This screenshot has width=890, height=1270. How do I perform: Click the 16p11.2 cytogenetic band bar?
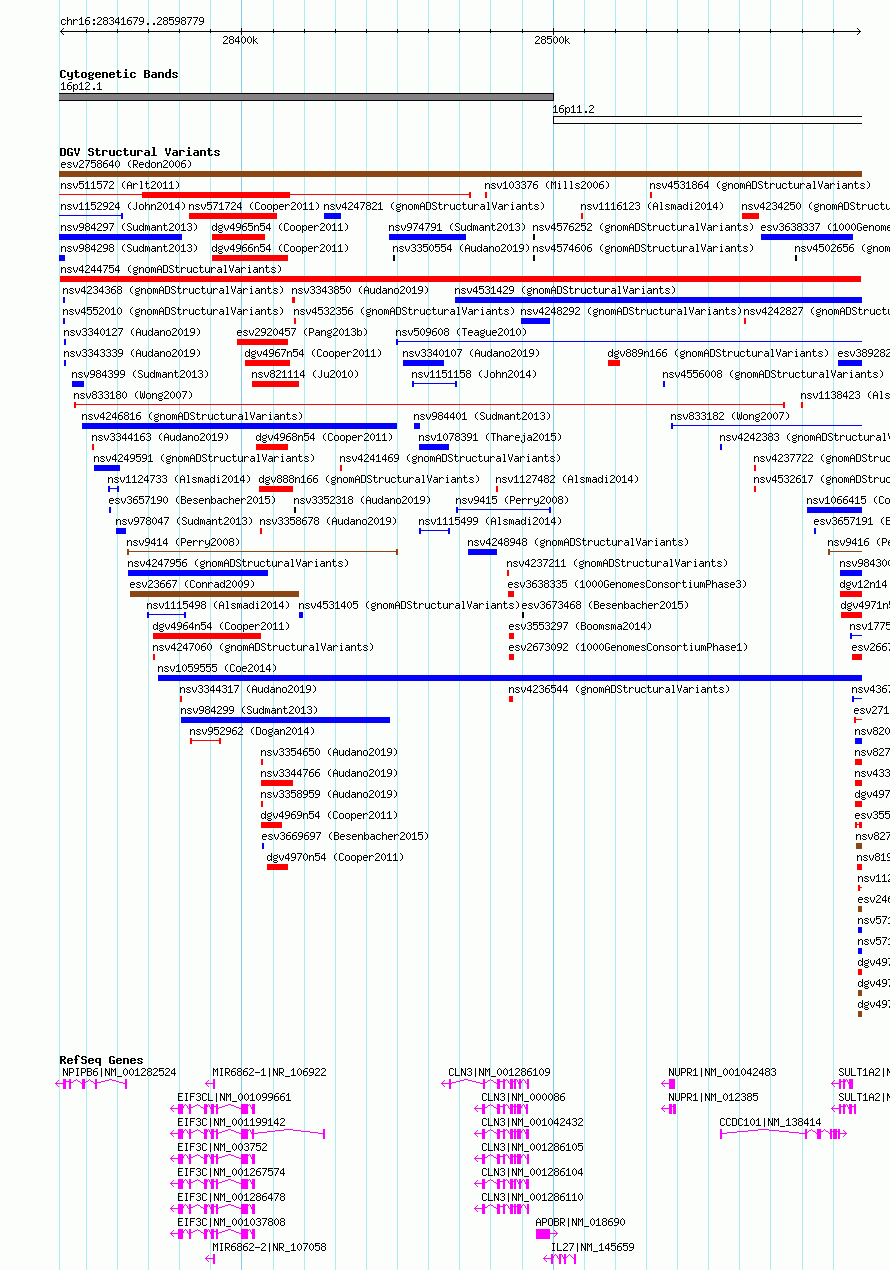click(x=707, y=120)
